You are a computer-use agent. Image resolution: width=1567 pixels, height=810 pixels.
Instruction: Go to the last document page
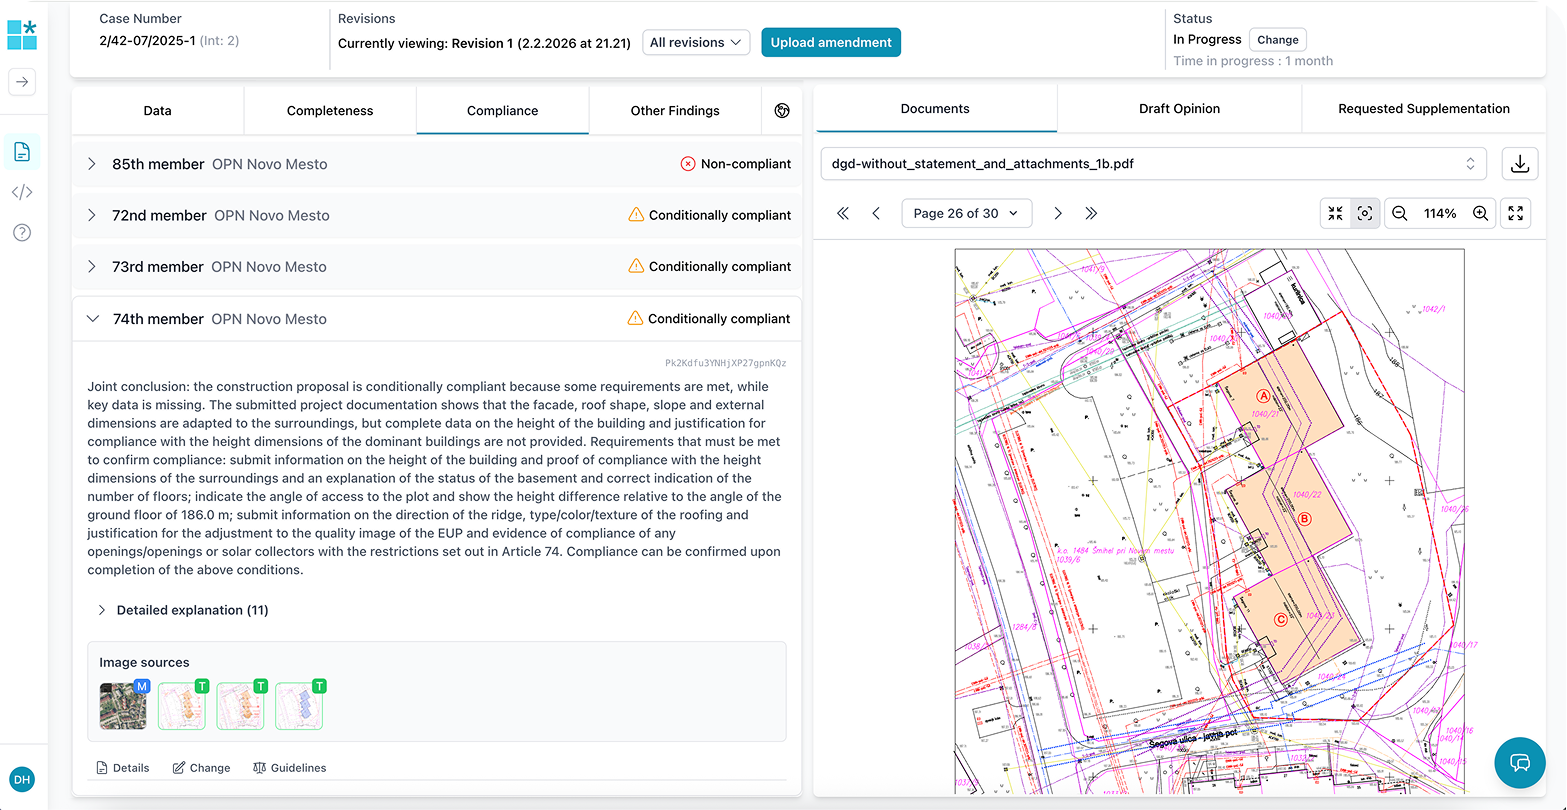point(1091,213)
